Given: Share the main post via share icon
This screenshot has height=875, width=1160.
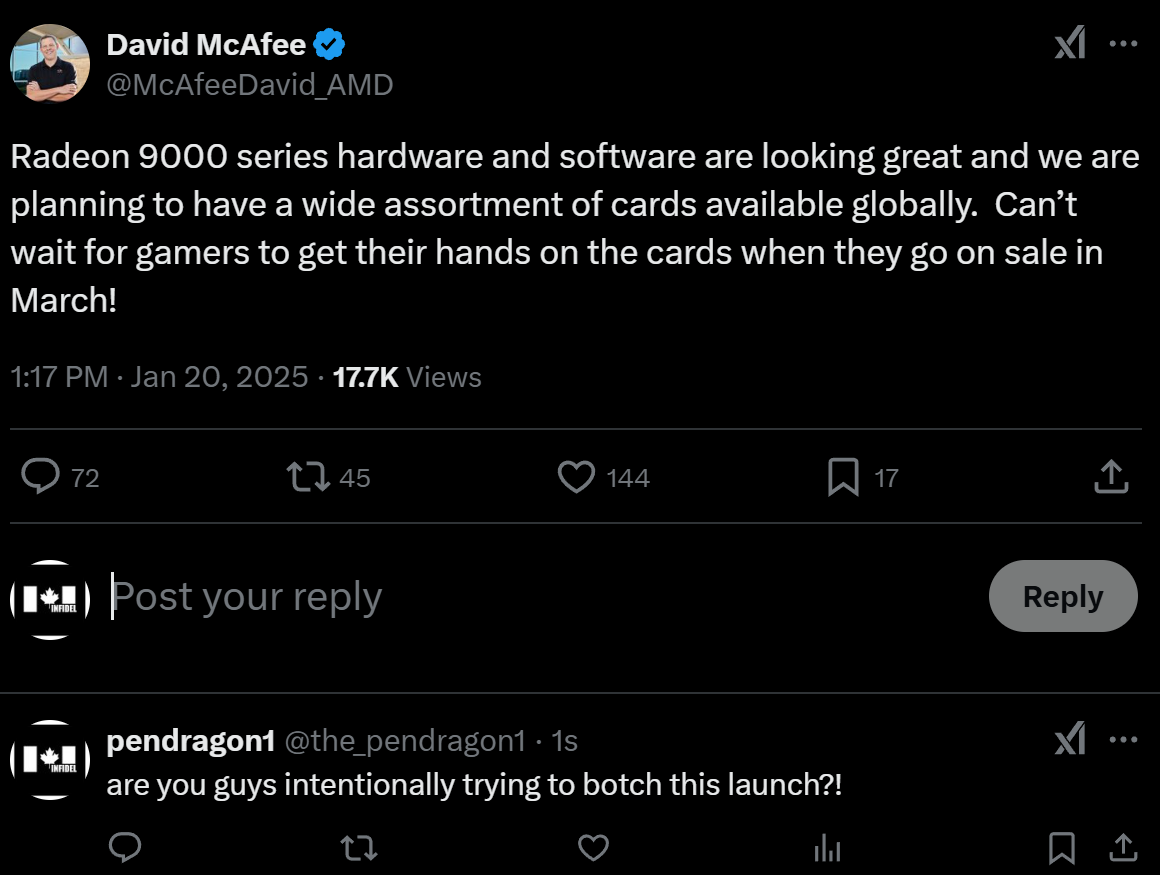Looking at the screenshot, I should (1111, 477).
